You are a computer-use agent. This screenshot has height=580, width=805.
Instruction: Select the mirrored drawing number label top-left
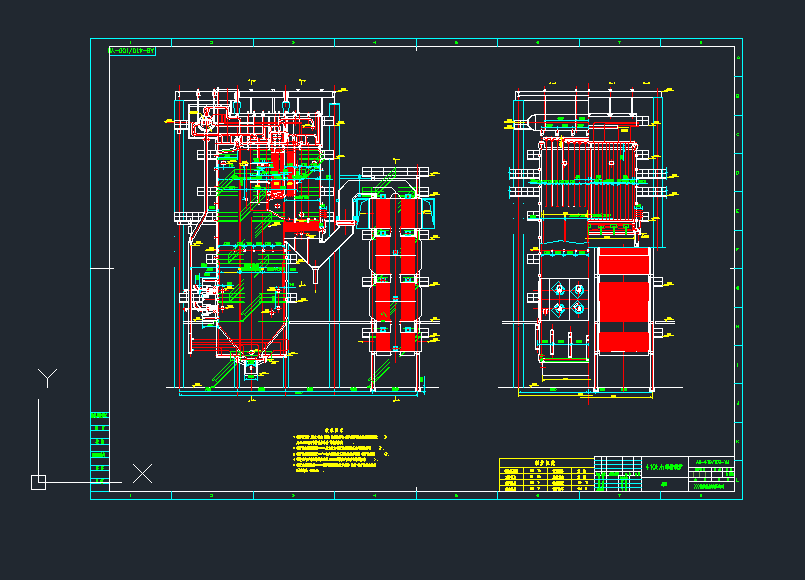point(132,48)
